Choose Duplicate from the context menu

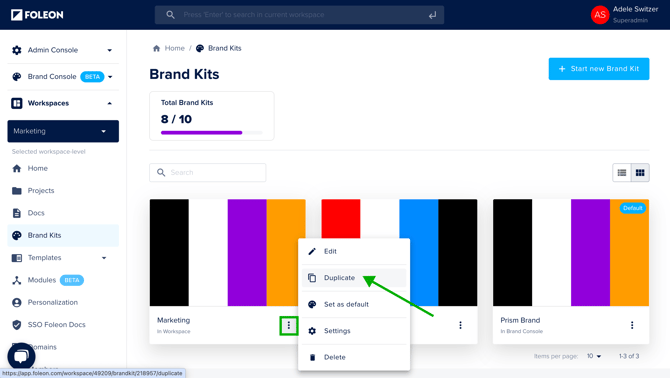pyautogui.click(x=354, y=278)
